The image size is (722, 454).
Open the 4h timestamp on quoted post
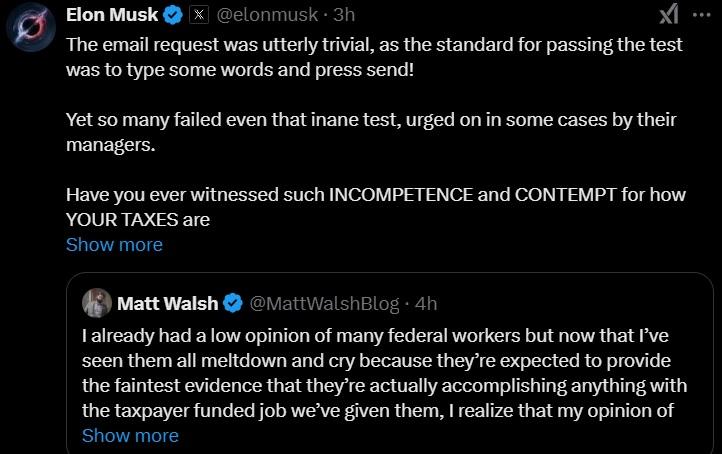tap(425, 302)
